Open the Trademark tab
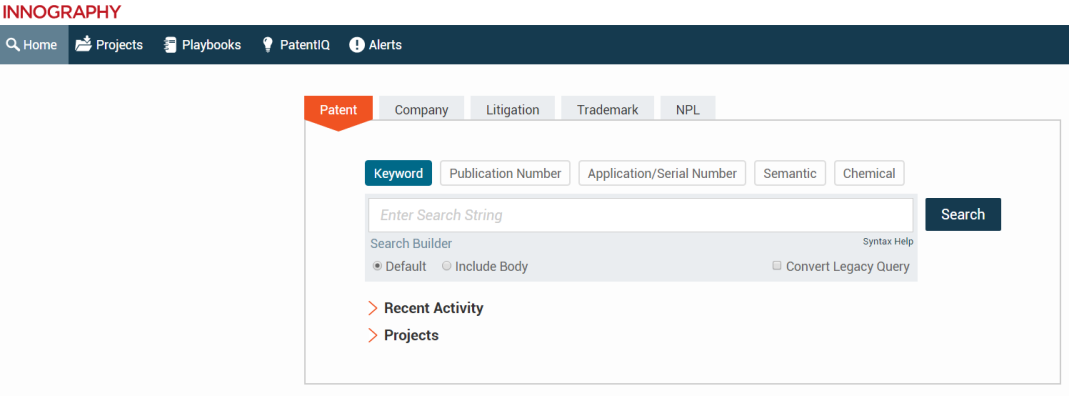The height and width of the screenshot is (396, 1069). 607,109
